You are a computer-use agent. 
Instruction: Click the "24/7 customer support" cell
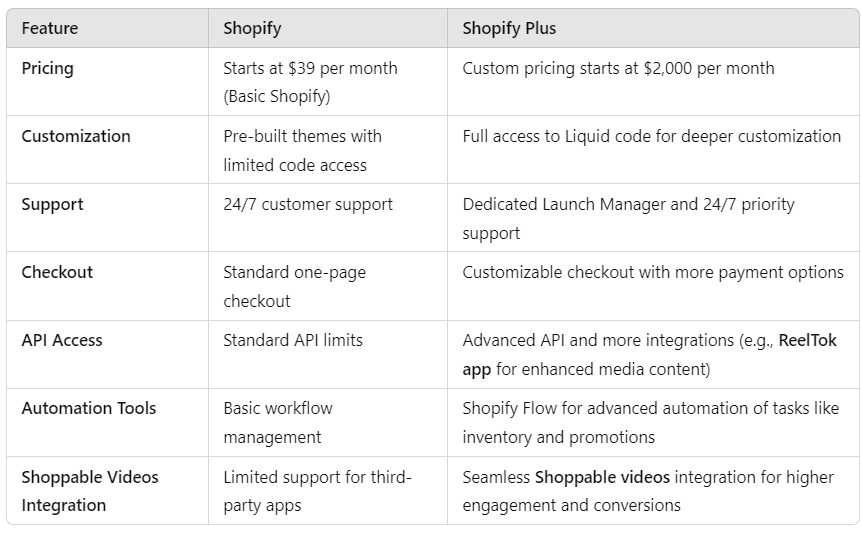308,204
